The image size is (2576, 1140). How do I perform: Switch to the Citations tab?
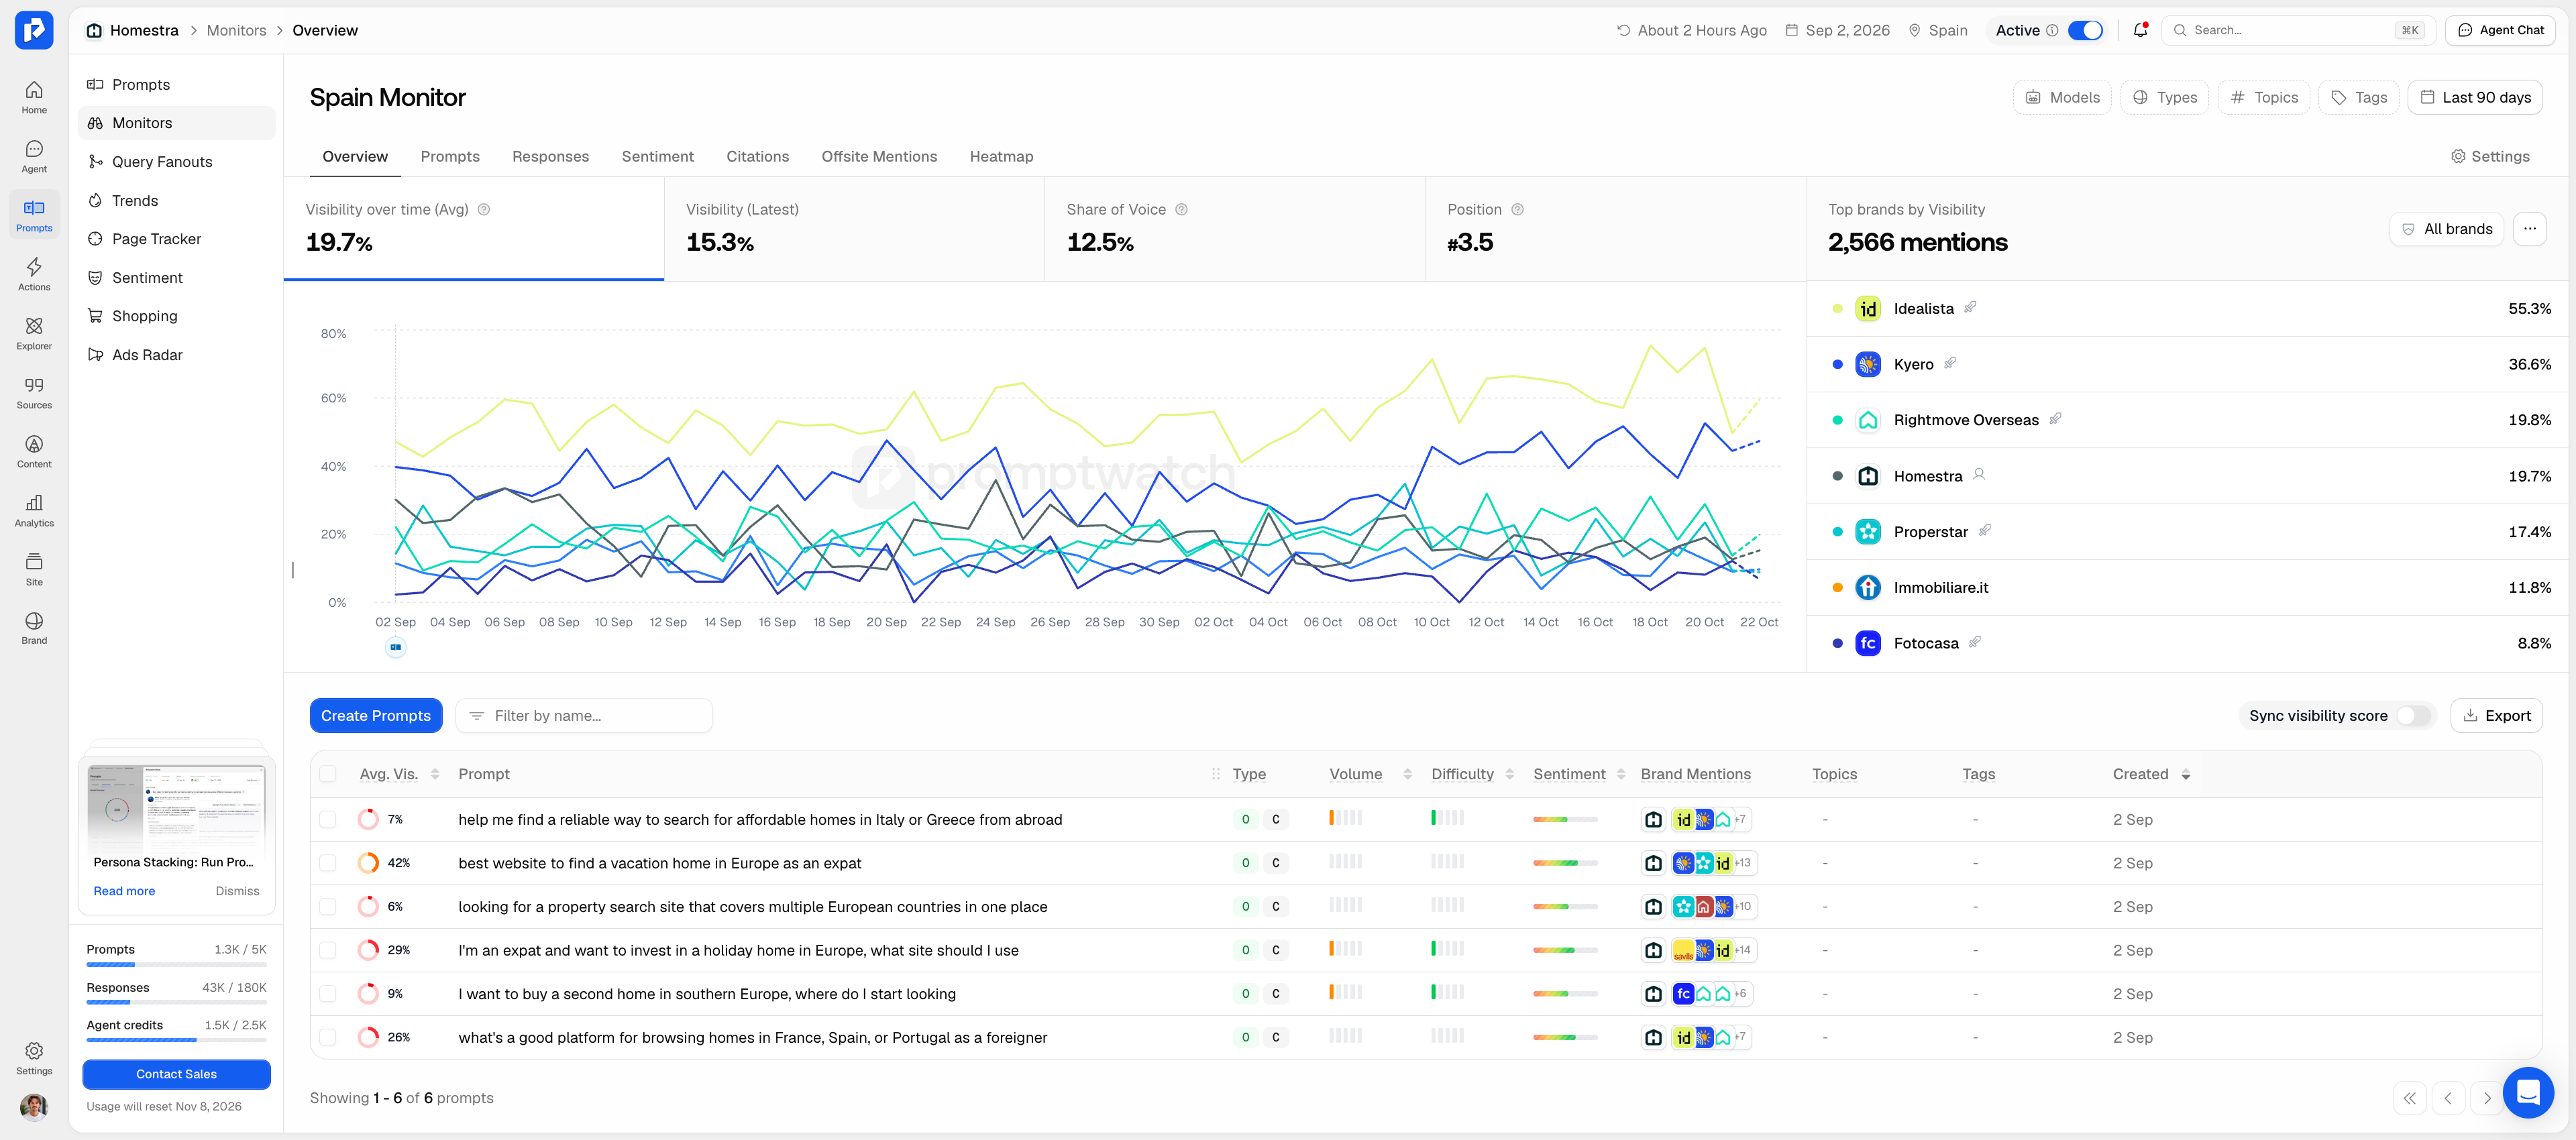(x=757, y=157)
